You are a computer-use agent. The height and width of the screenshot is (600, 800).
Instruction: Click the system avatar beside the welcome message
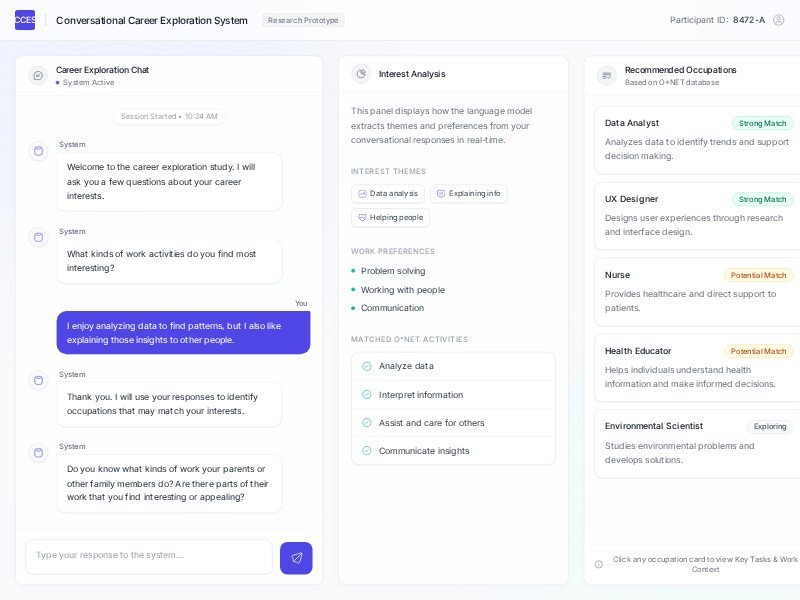pos(39,152)
